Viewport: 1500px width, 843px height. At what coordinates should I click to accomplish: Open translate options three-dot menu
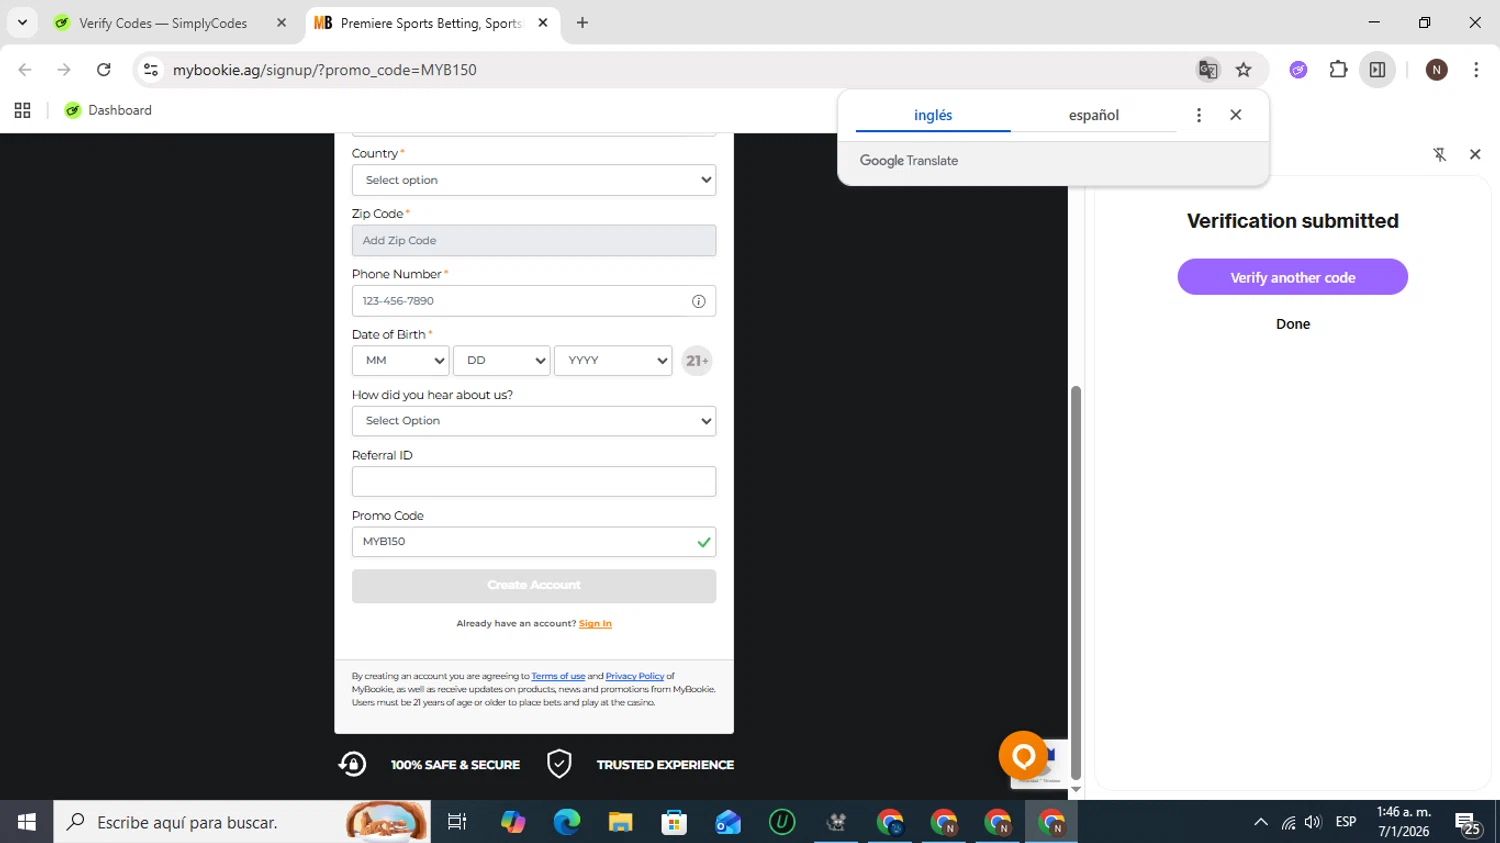point(1199,115)
